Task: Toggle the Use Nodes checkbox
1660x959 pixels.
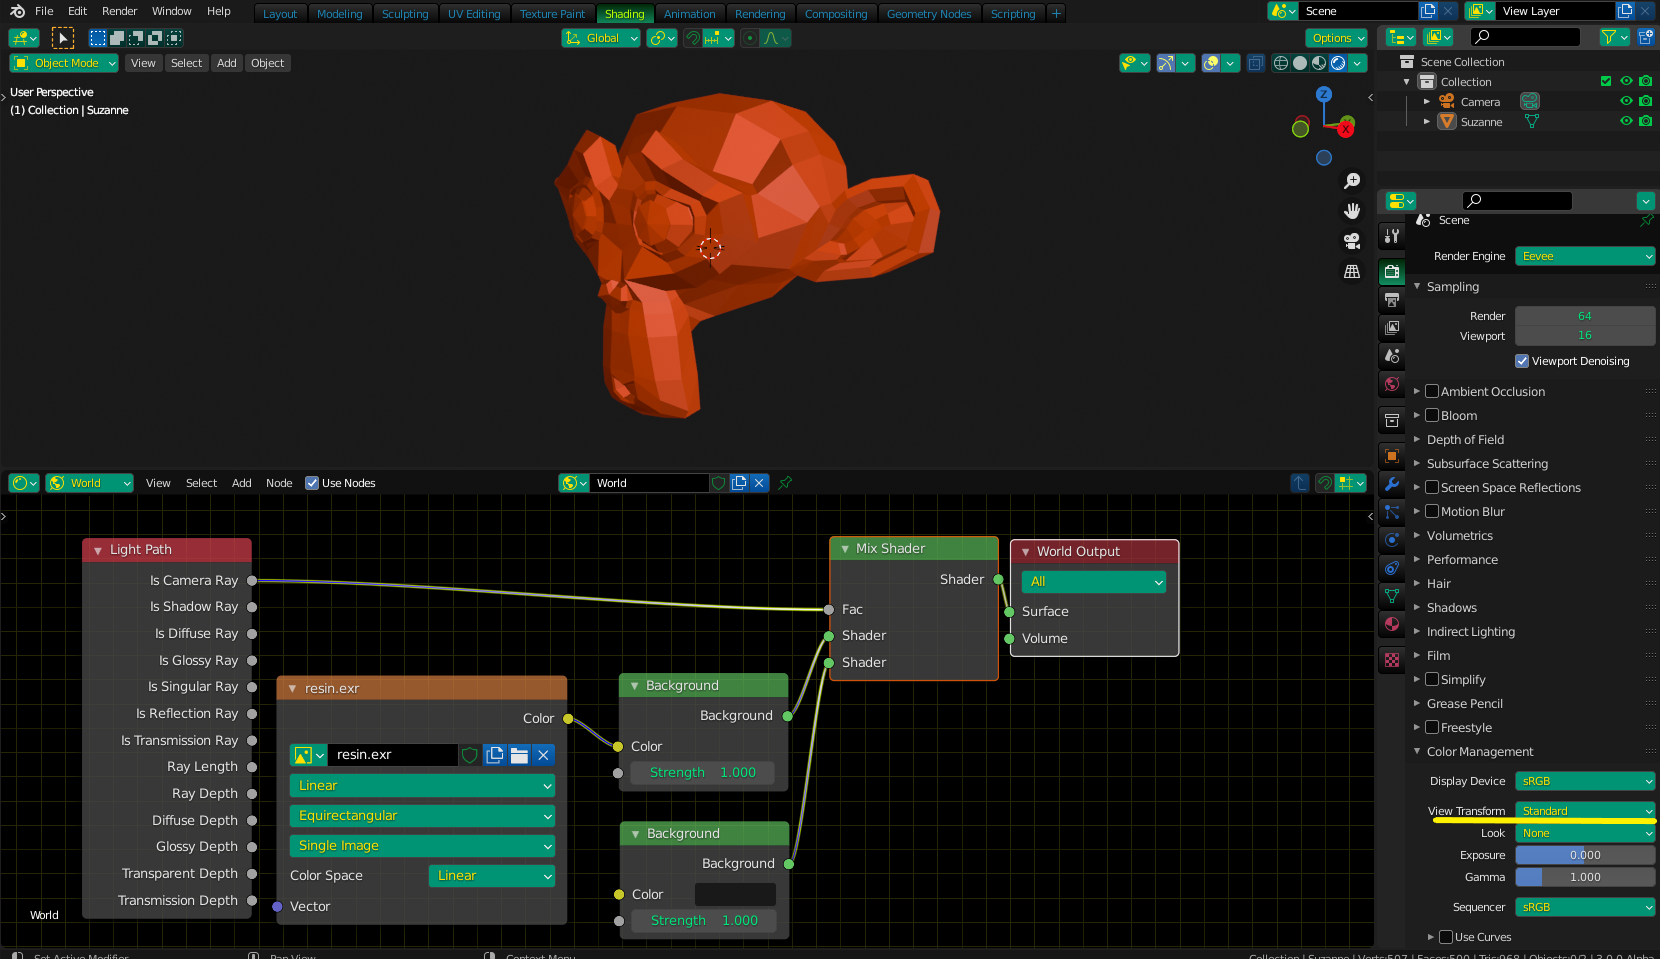Action: point(312,483)
